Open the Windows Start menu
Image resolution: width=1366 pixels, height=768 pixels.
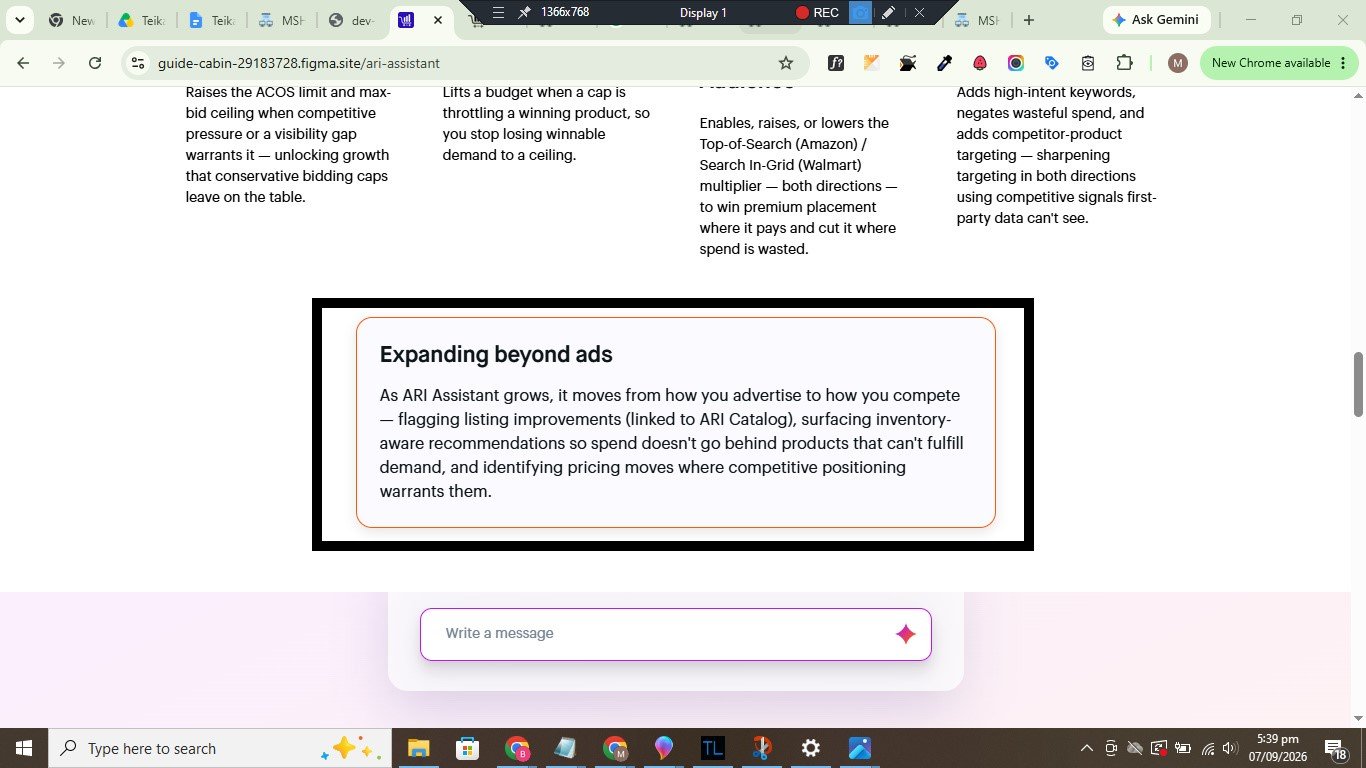(23, 748)
